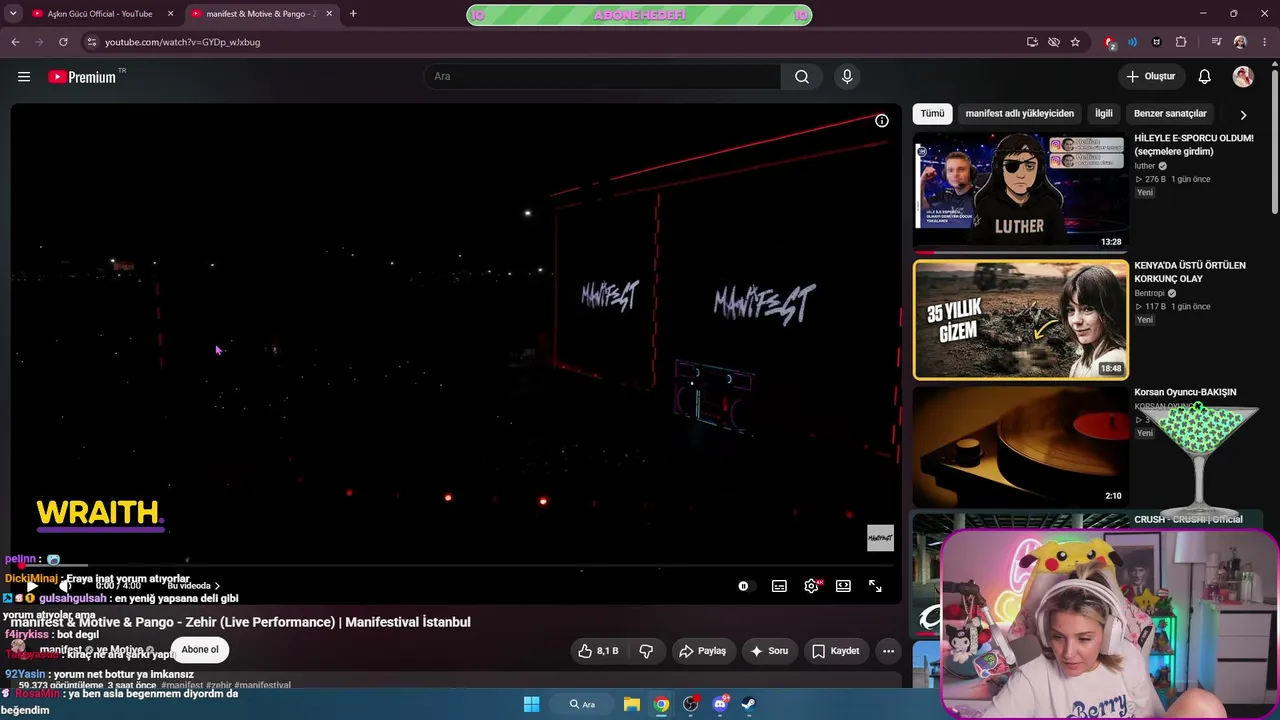Open the YouTube guide hamburger menu
Viewport: 1280px width, 720px height.
pos(24,77)
